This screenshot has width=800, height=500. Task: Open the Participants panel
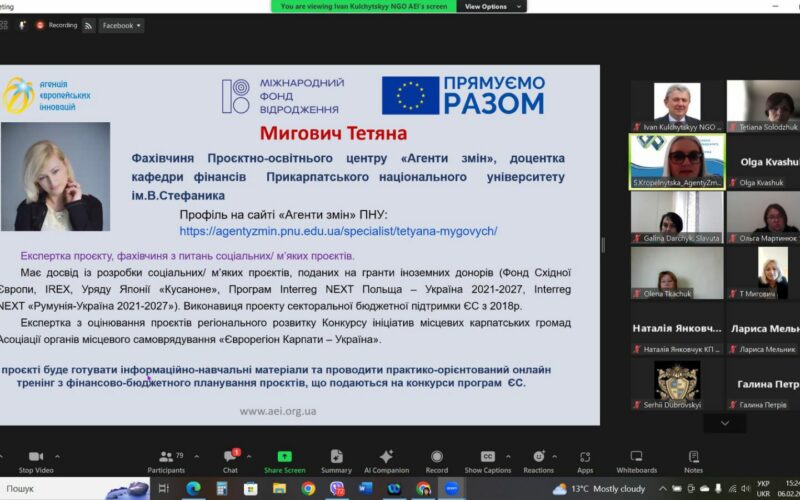(x=165, y=458)
